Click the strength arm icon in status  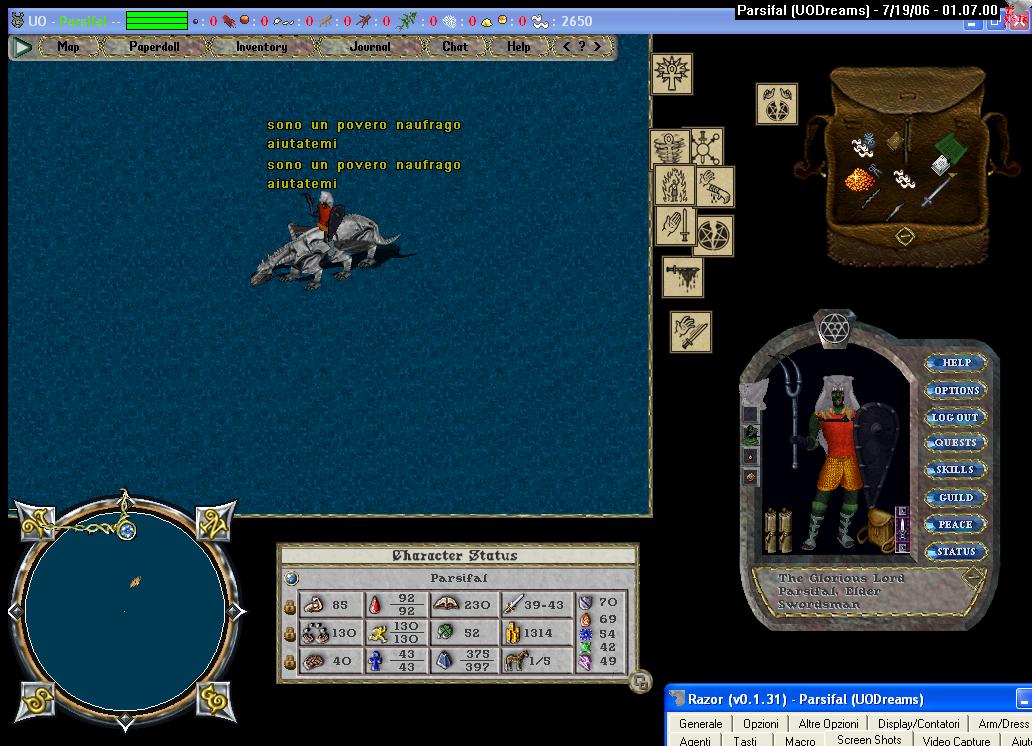click(313, 604)
